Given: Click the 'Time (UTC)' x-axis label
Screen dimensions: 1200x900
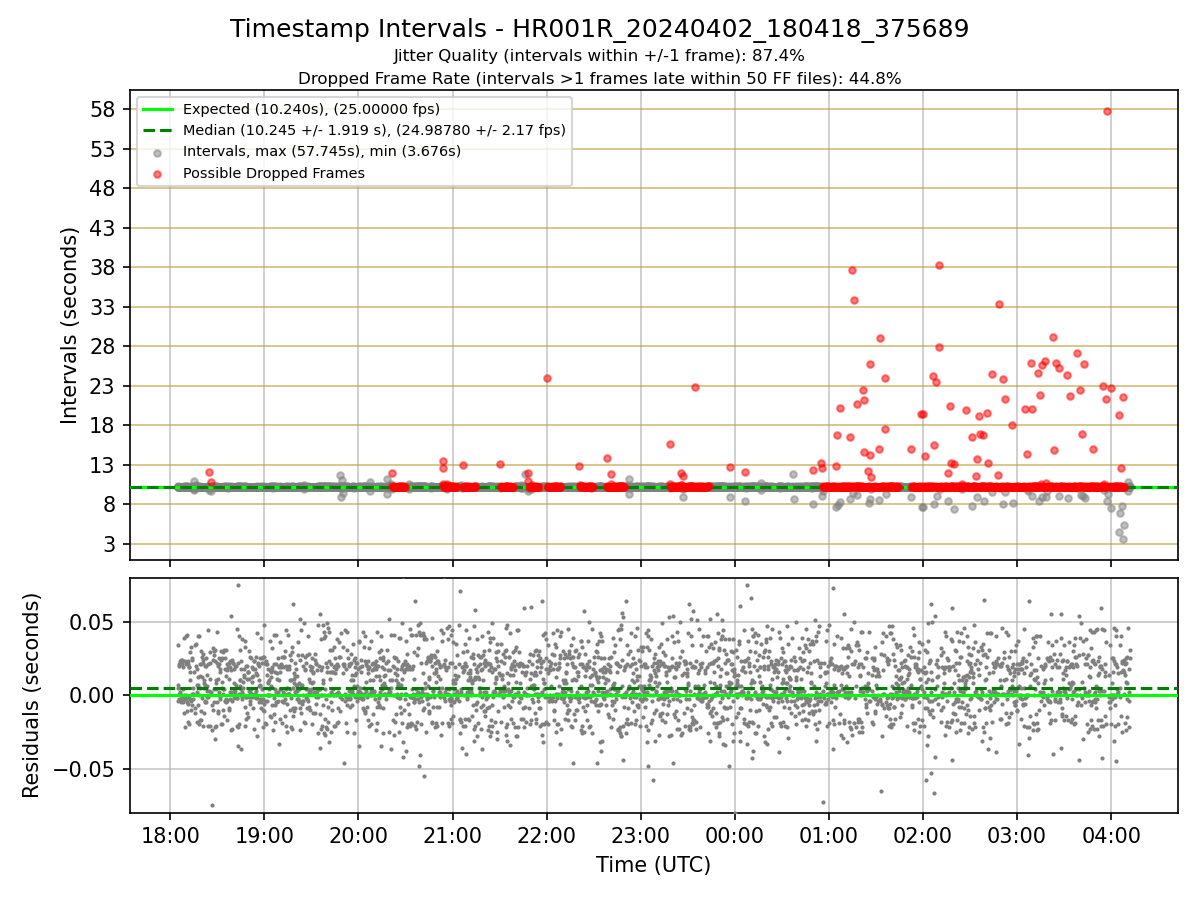Looking at the screenshot, I should tap(653, 865).
